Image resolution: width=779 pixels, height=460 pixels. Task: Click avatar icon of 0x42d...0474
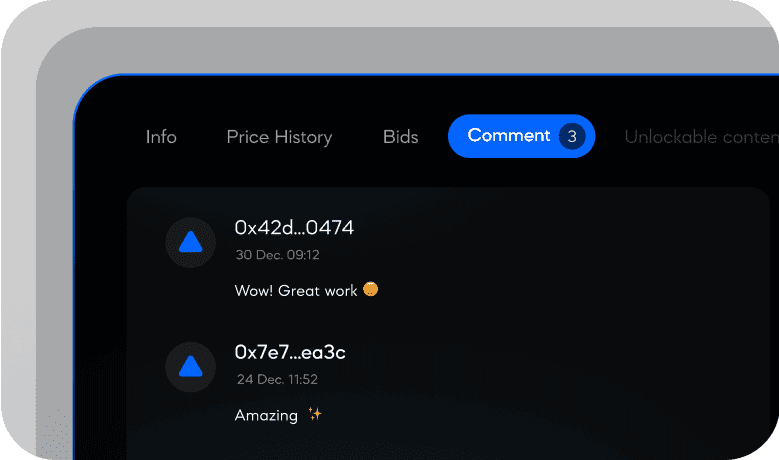coord(190,242)
